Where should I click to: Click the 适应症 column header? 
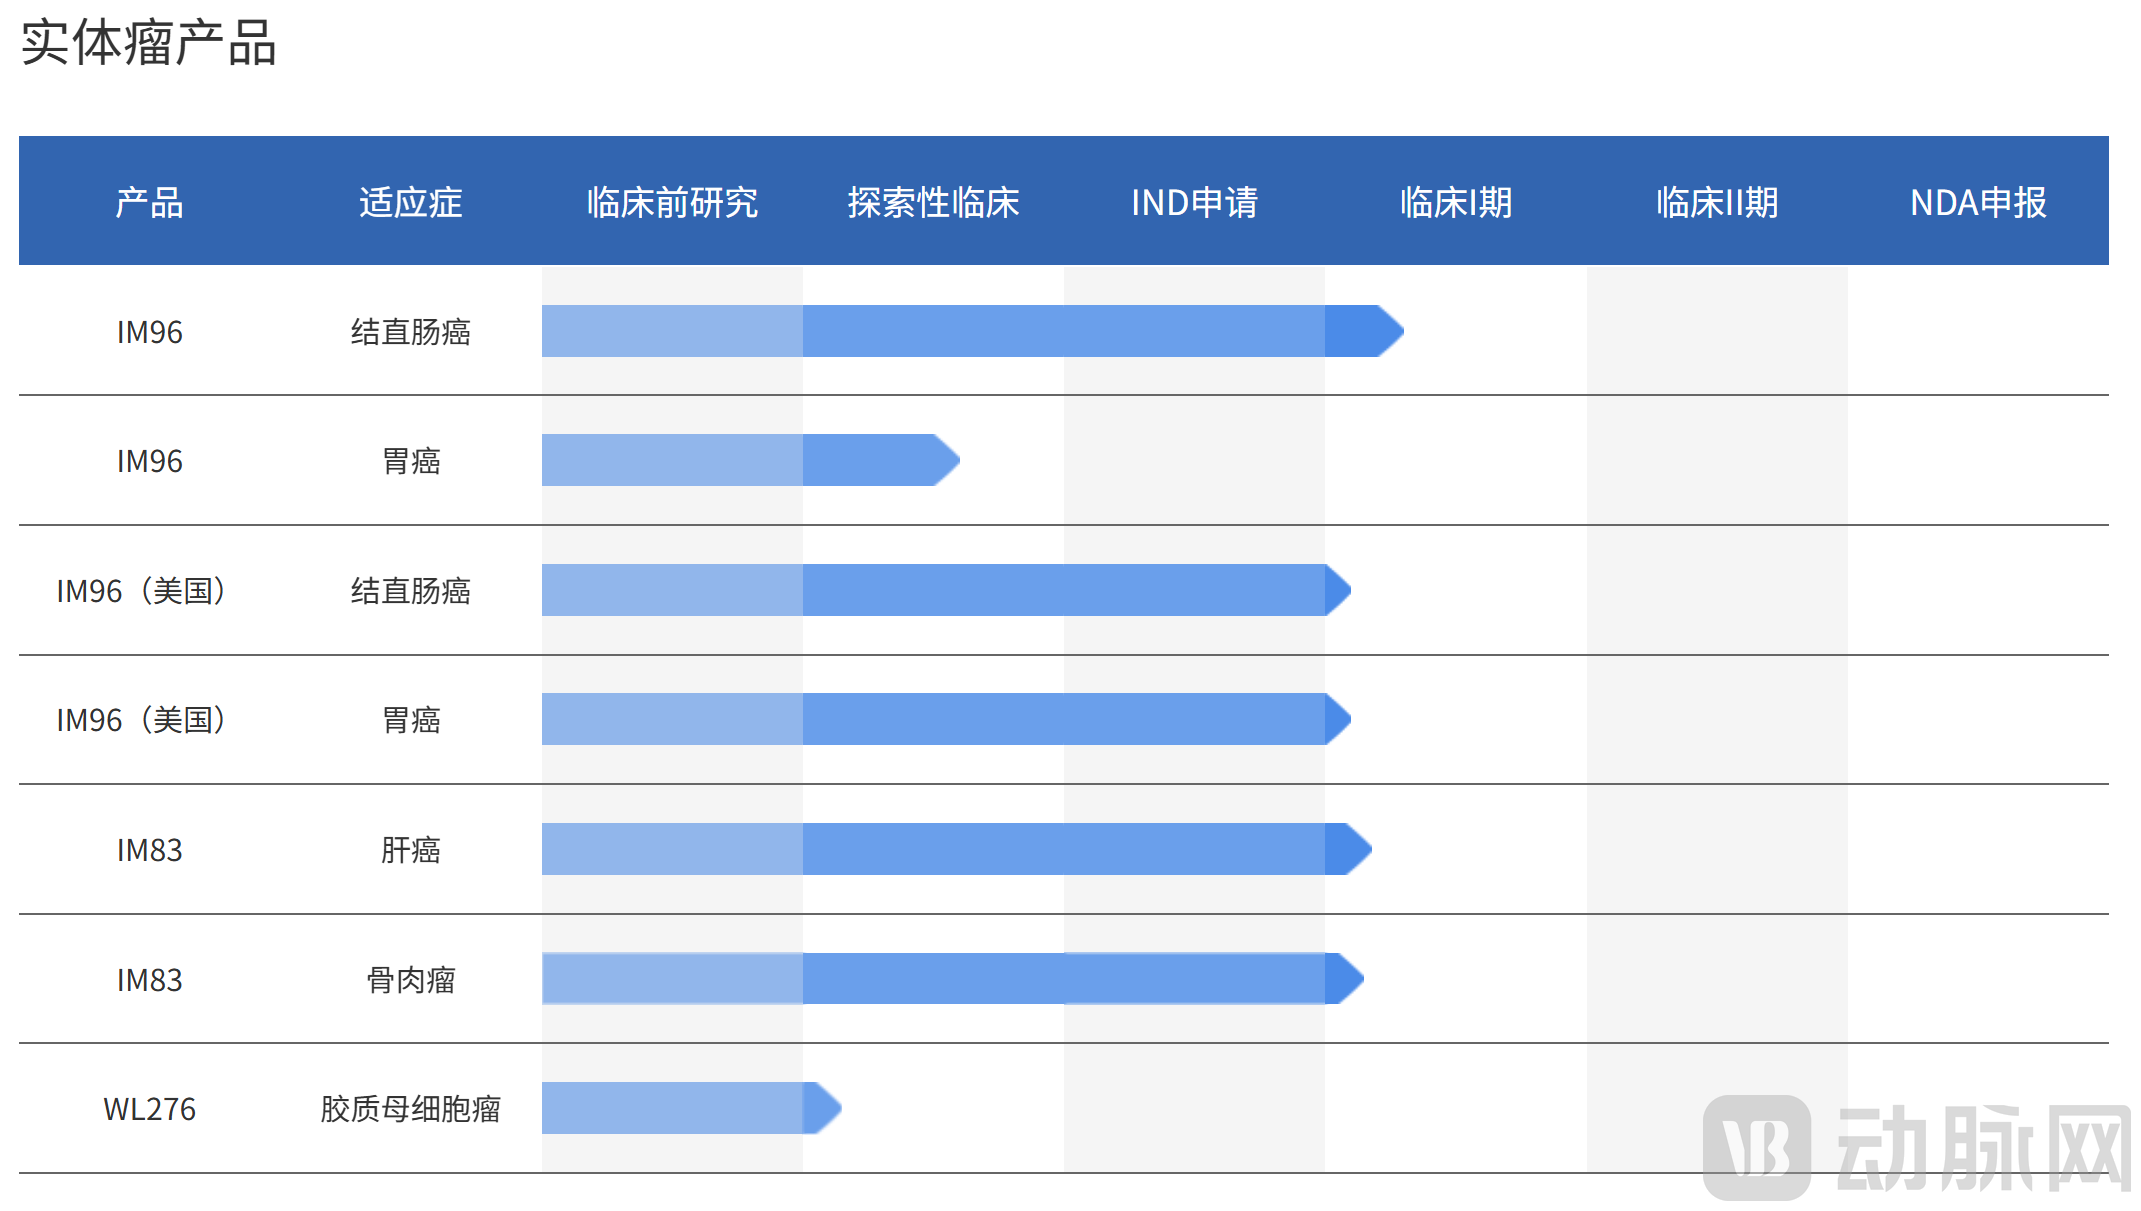point(410,202)
